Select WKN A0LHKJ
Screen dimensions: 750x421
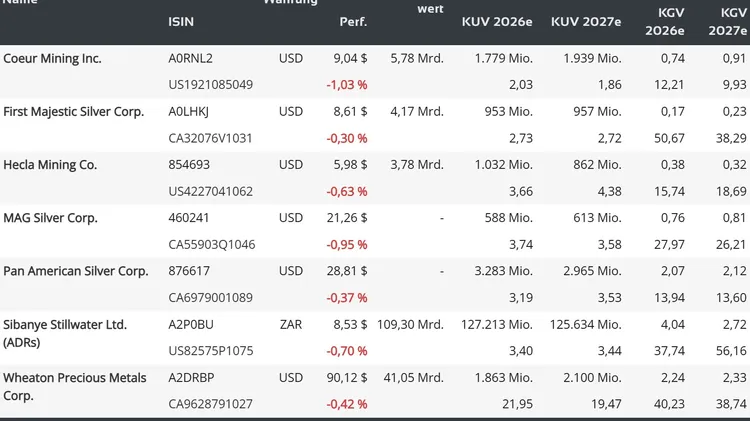tap(188, 111)
